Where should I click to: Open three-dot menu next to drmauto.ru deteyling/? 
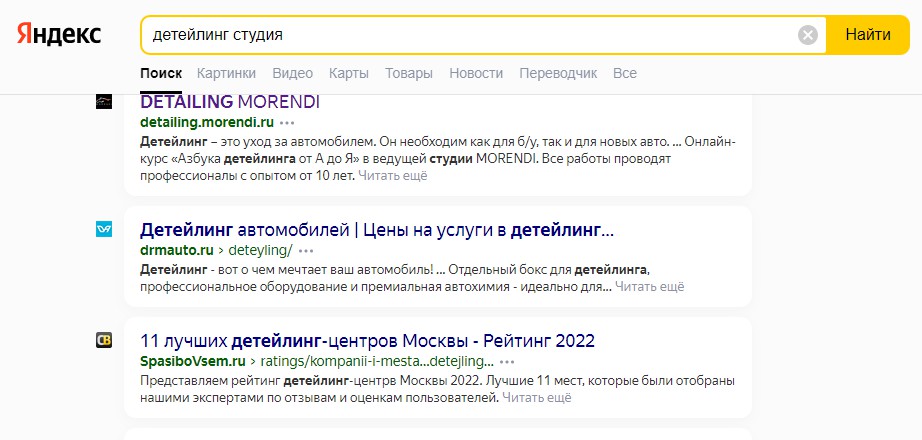[x=306, y=251]
